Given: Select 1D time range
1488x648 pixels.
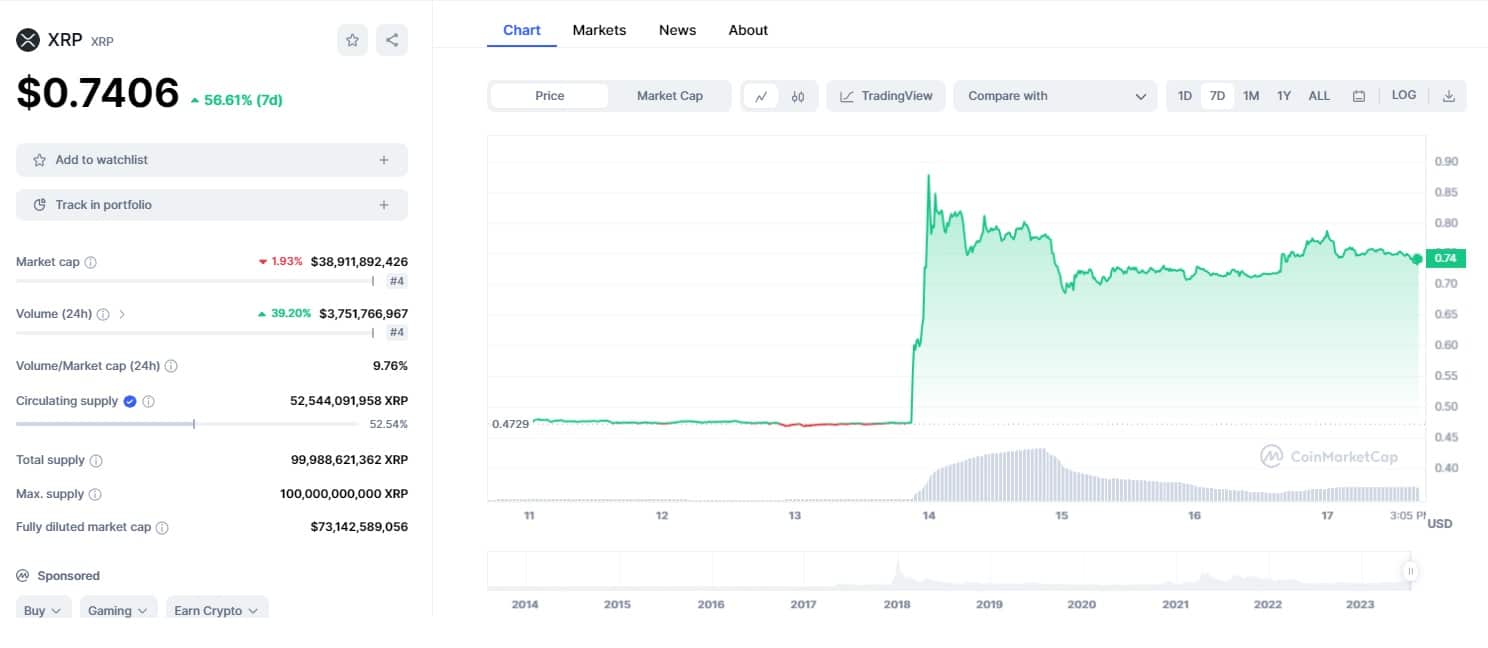Looking at the screenshot, I should pos(1185,96).
